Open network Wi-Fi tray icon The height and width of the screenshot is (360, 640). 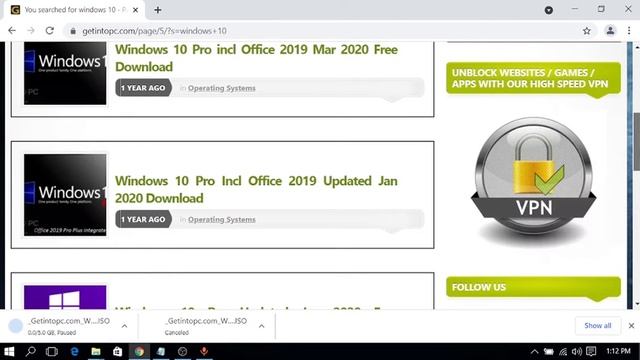coord(563,351)
